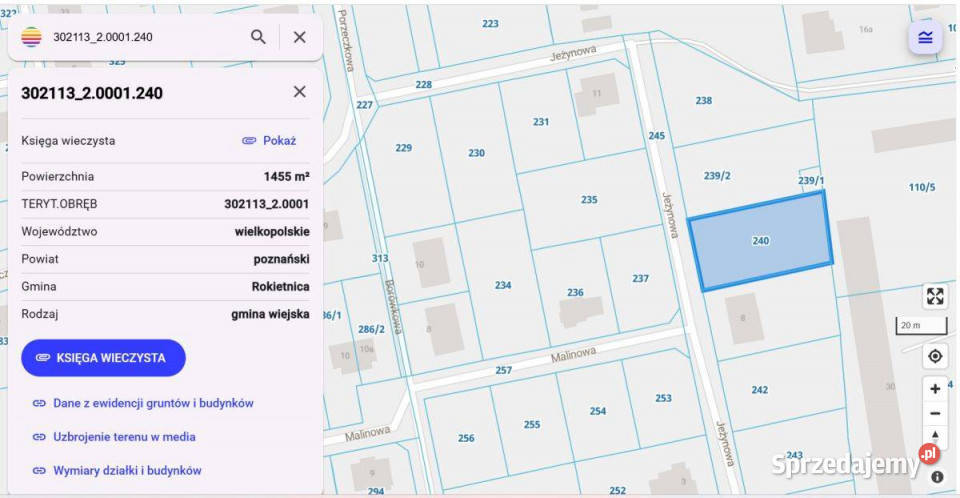Select parcel 242 on the map
Screen dimensions: 960x498
pyautogui.click(x=760, y=390)
